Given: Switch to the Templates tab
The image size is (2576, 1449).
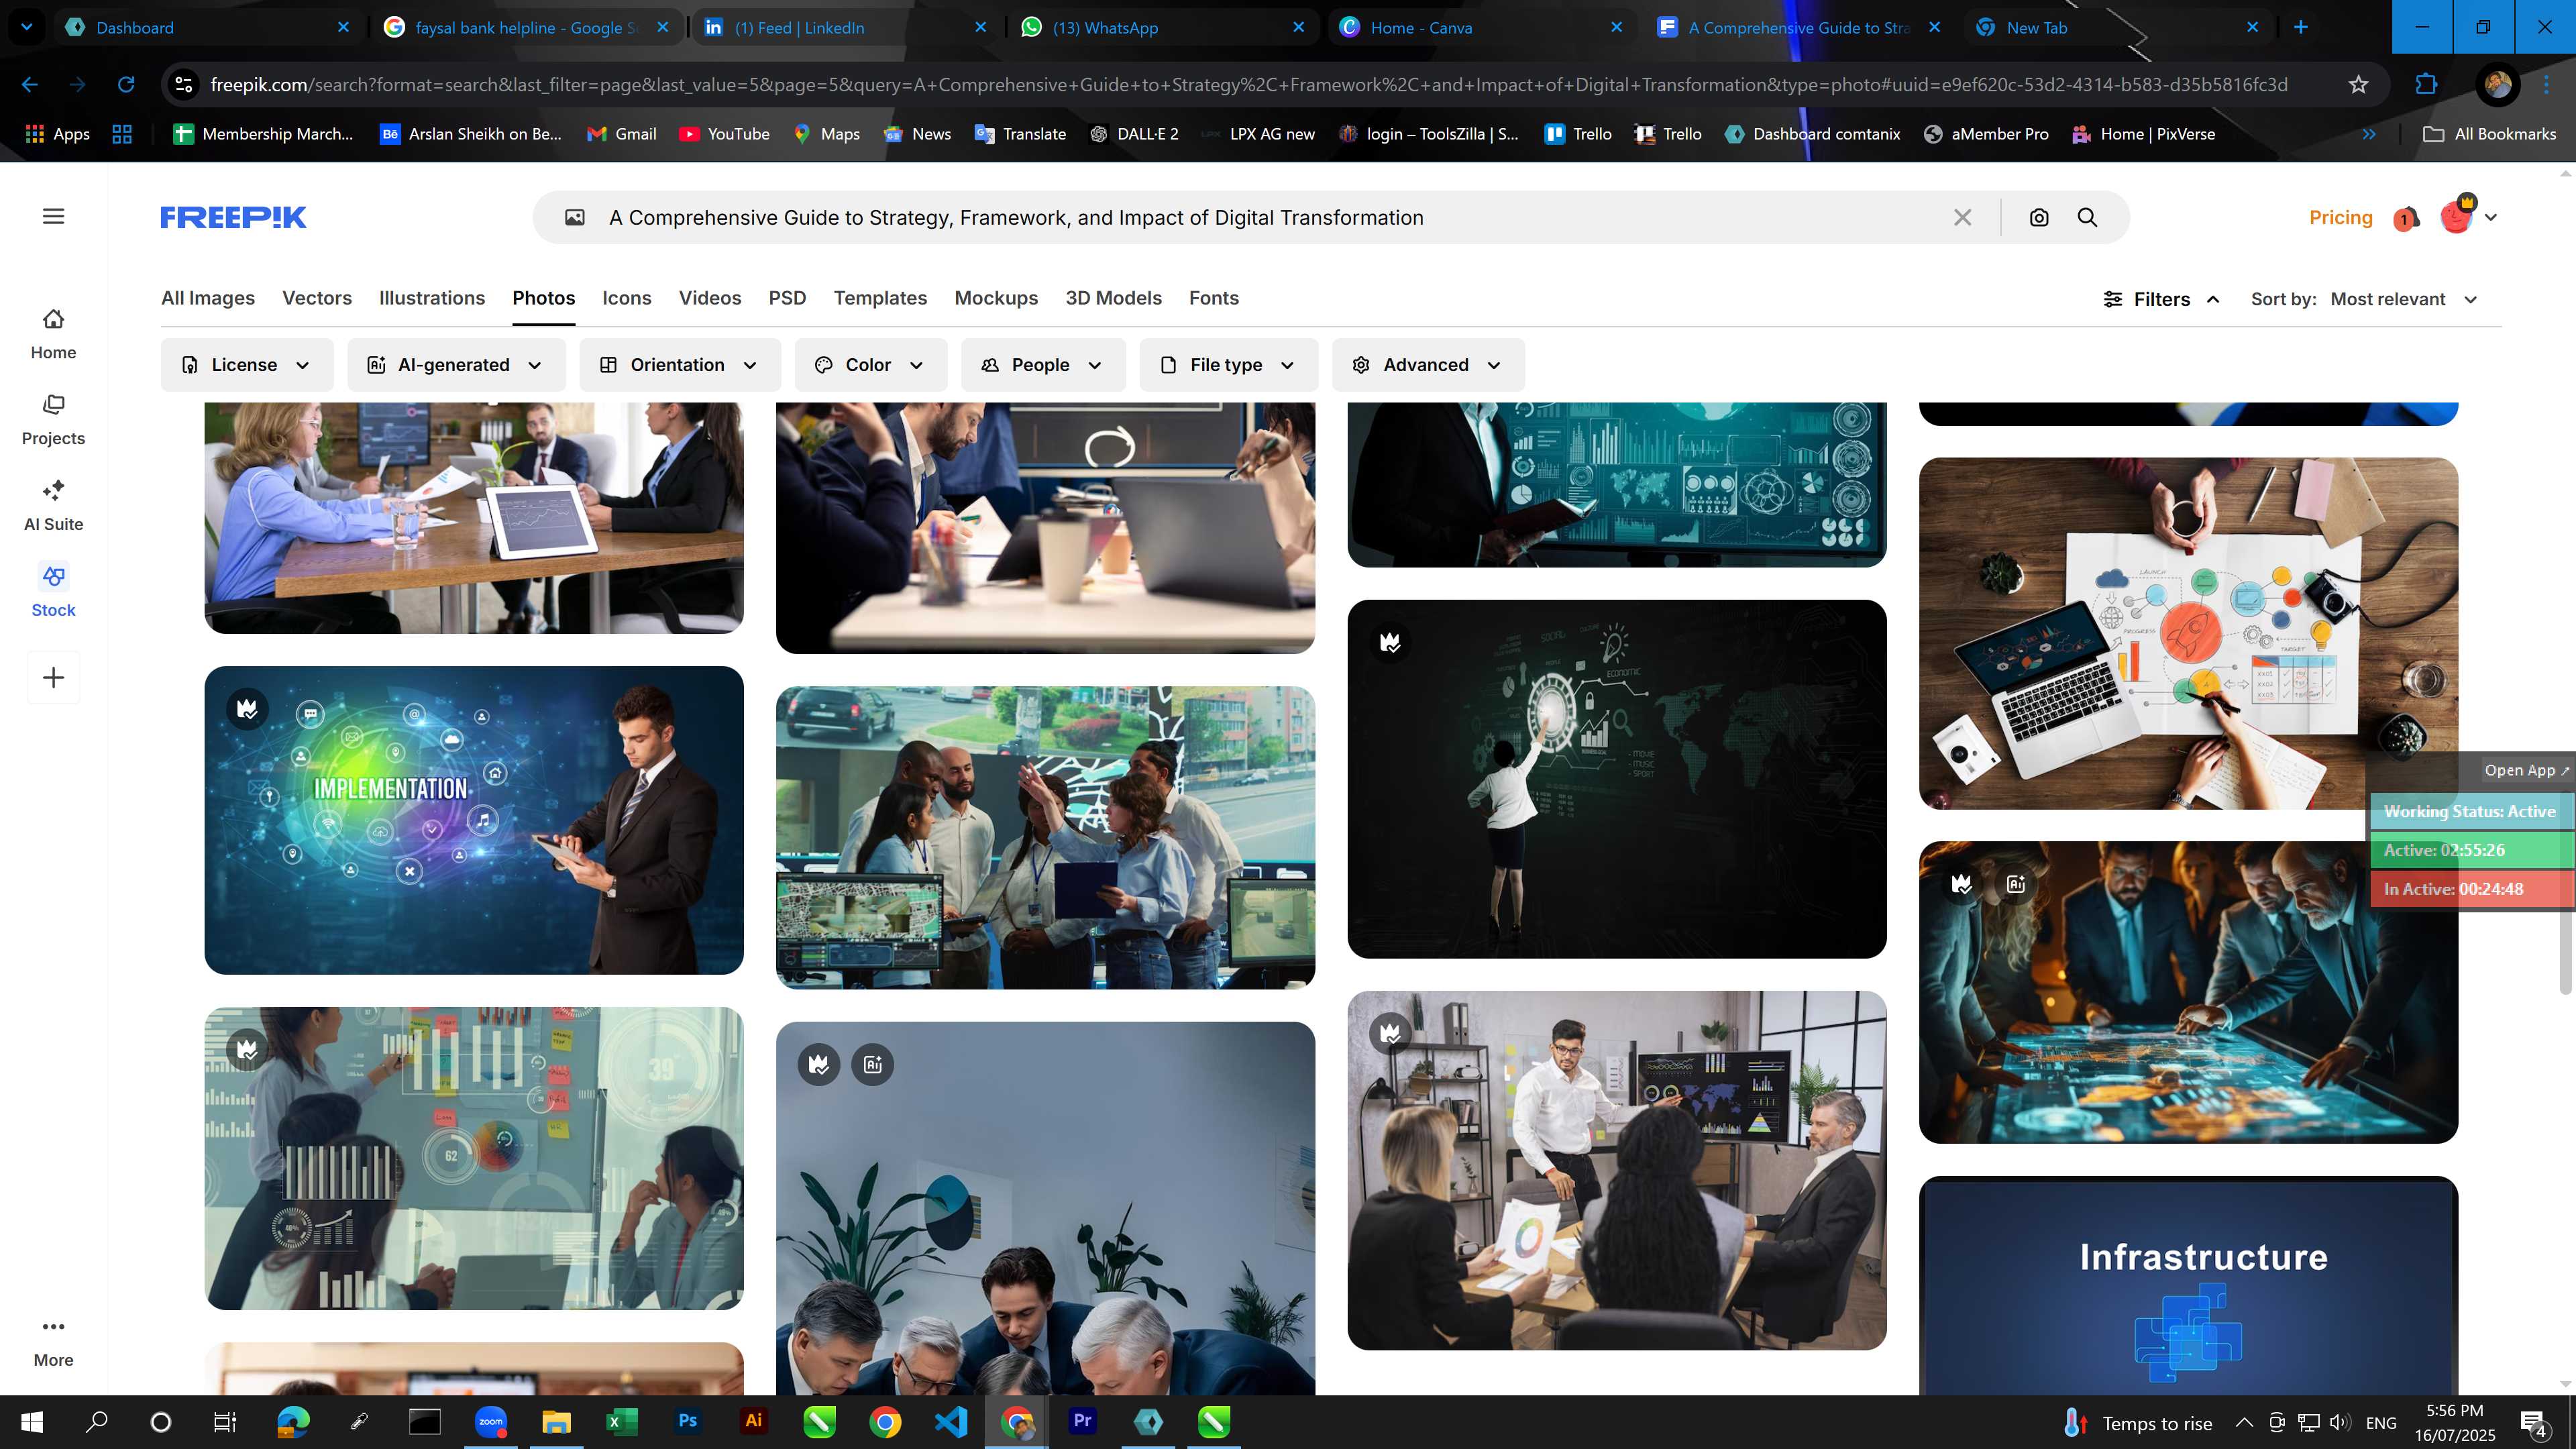Looking at the screenshot, I should (x=880, y=298).
